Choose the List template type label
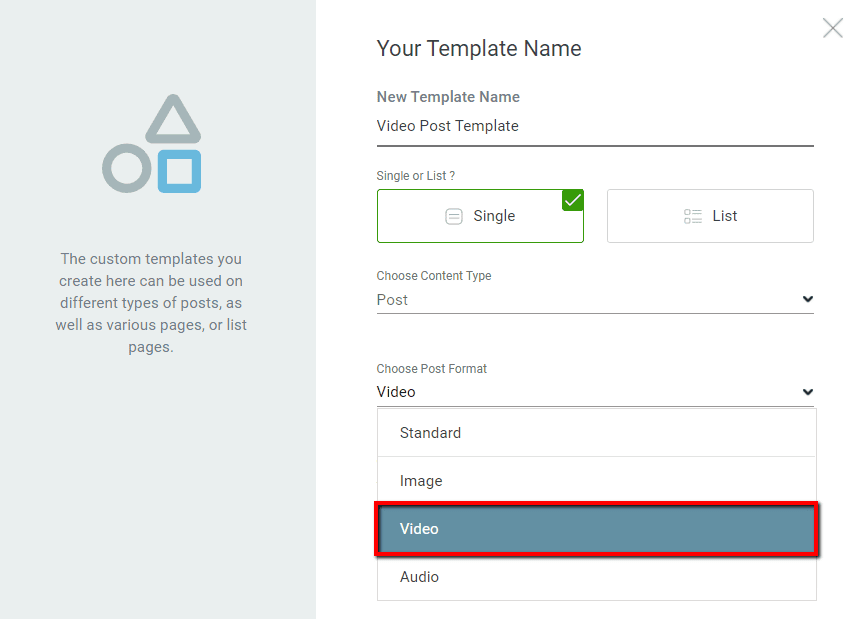Image resolution: width=862 pixels, height=619 pixels. pos(725,216)
